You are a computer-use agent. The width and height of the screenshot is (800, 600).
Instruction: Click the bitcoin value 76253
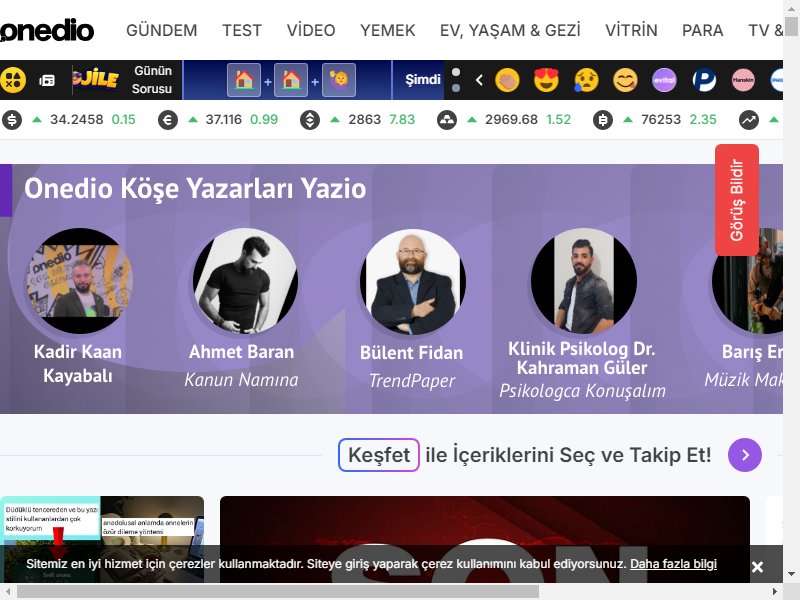pyautogui.click(x=661, y=120)
